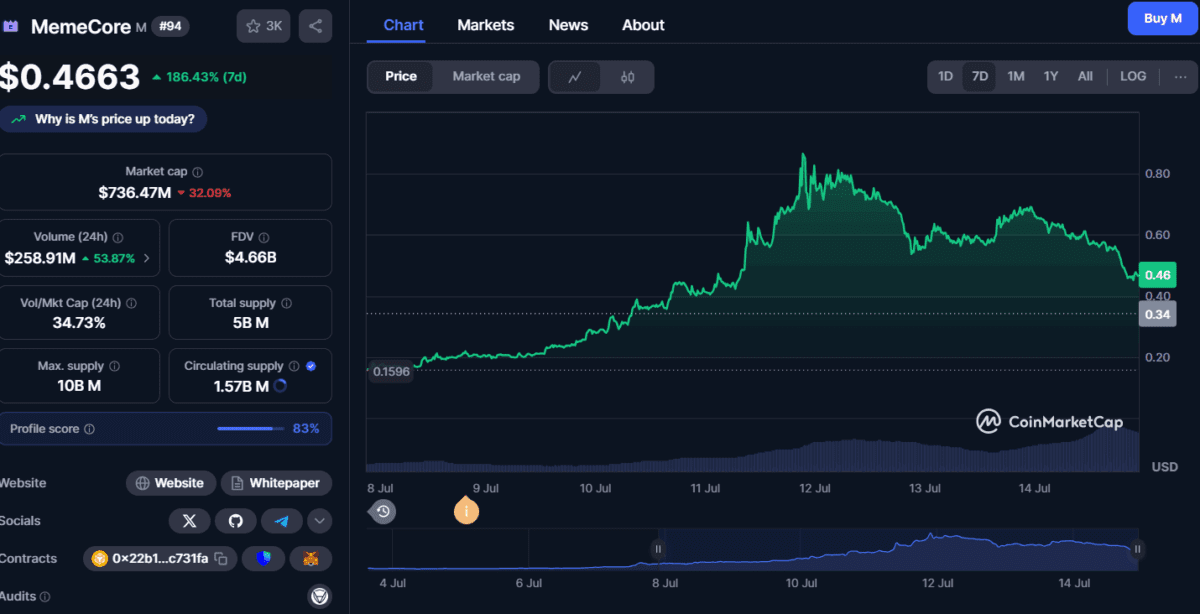
Task: Open the GitHub social link
Action: (x=235, y=521)
